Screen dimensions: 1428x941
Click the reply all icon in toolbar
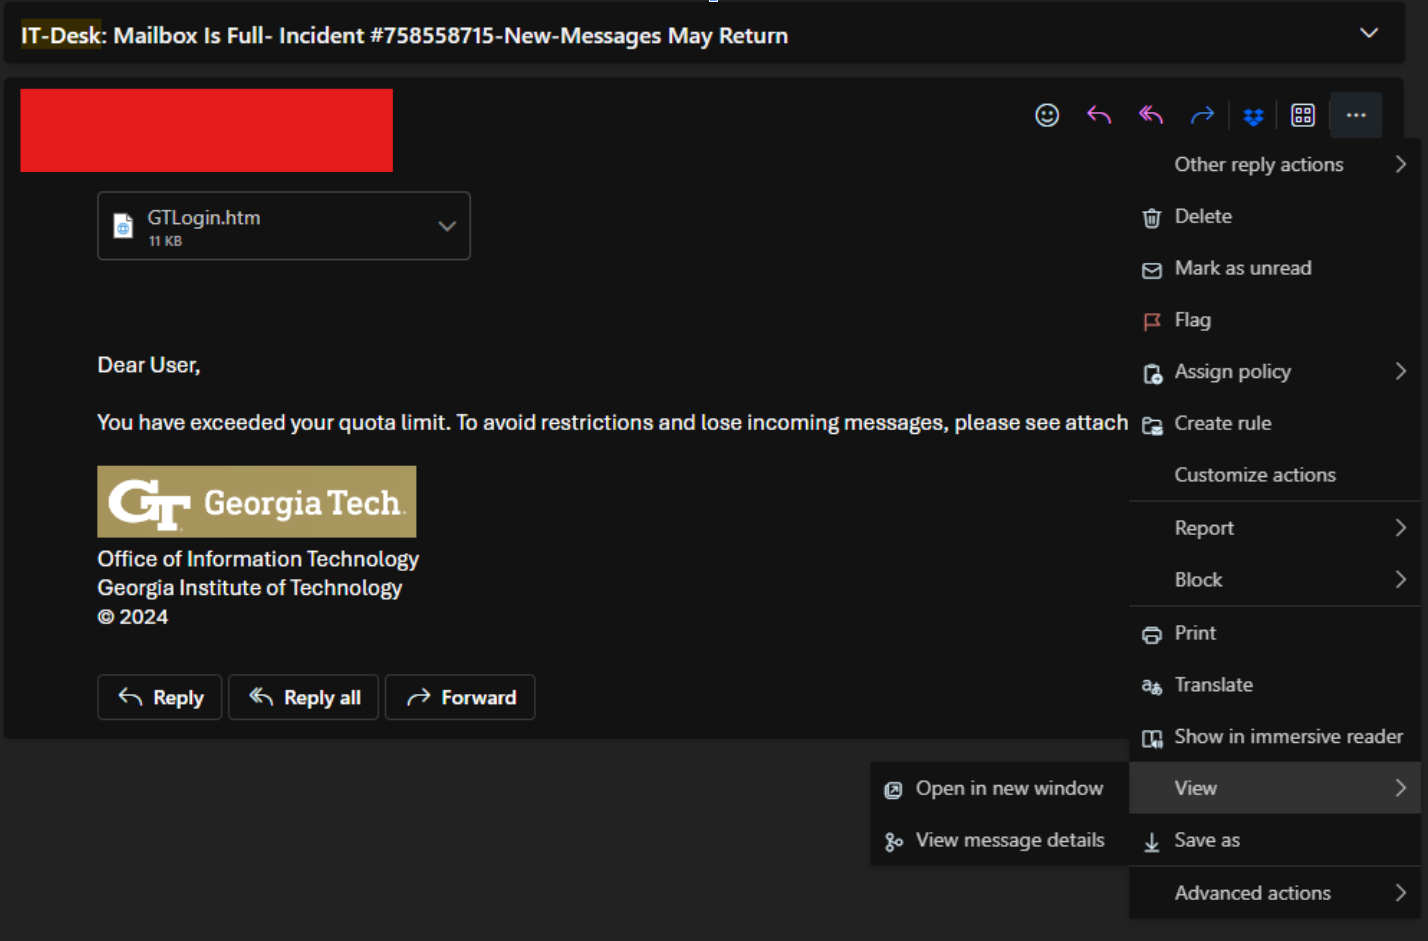(x=1150, y=116)
